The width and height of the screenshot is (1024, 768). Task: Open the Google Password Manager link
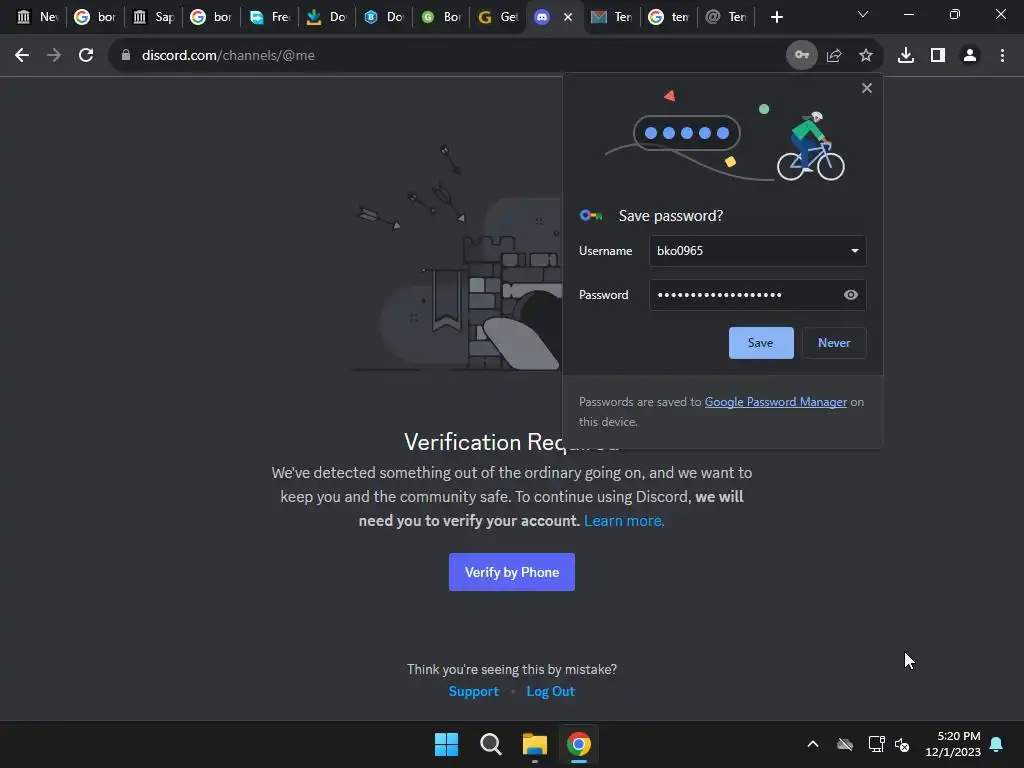775,402
